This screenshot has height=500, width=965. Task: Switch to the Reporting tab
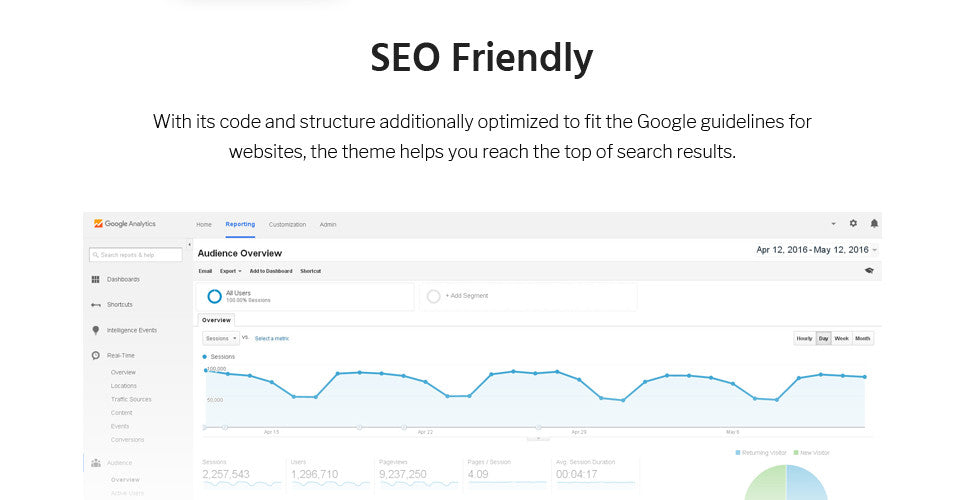tap(240, 225)
